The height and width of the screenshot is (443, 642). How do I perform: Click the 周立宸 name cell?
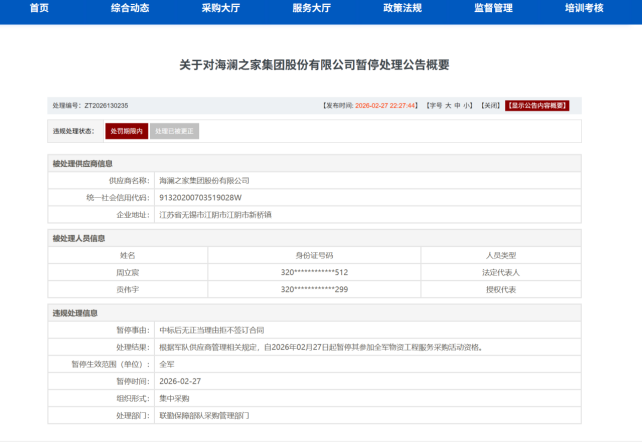pos(127,272)
